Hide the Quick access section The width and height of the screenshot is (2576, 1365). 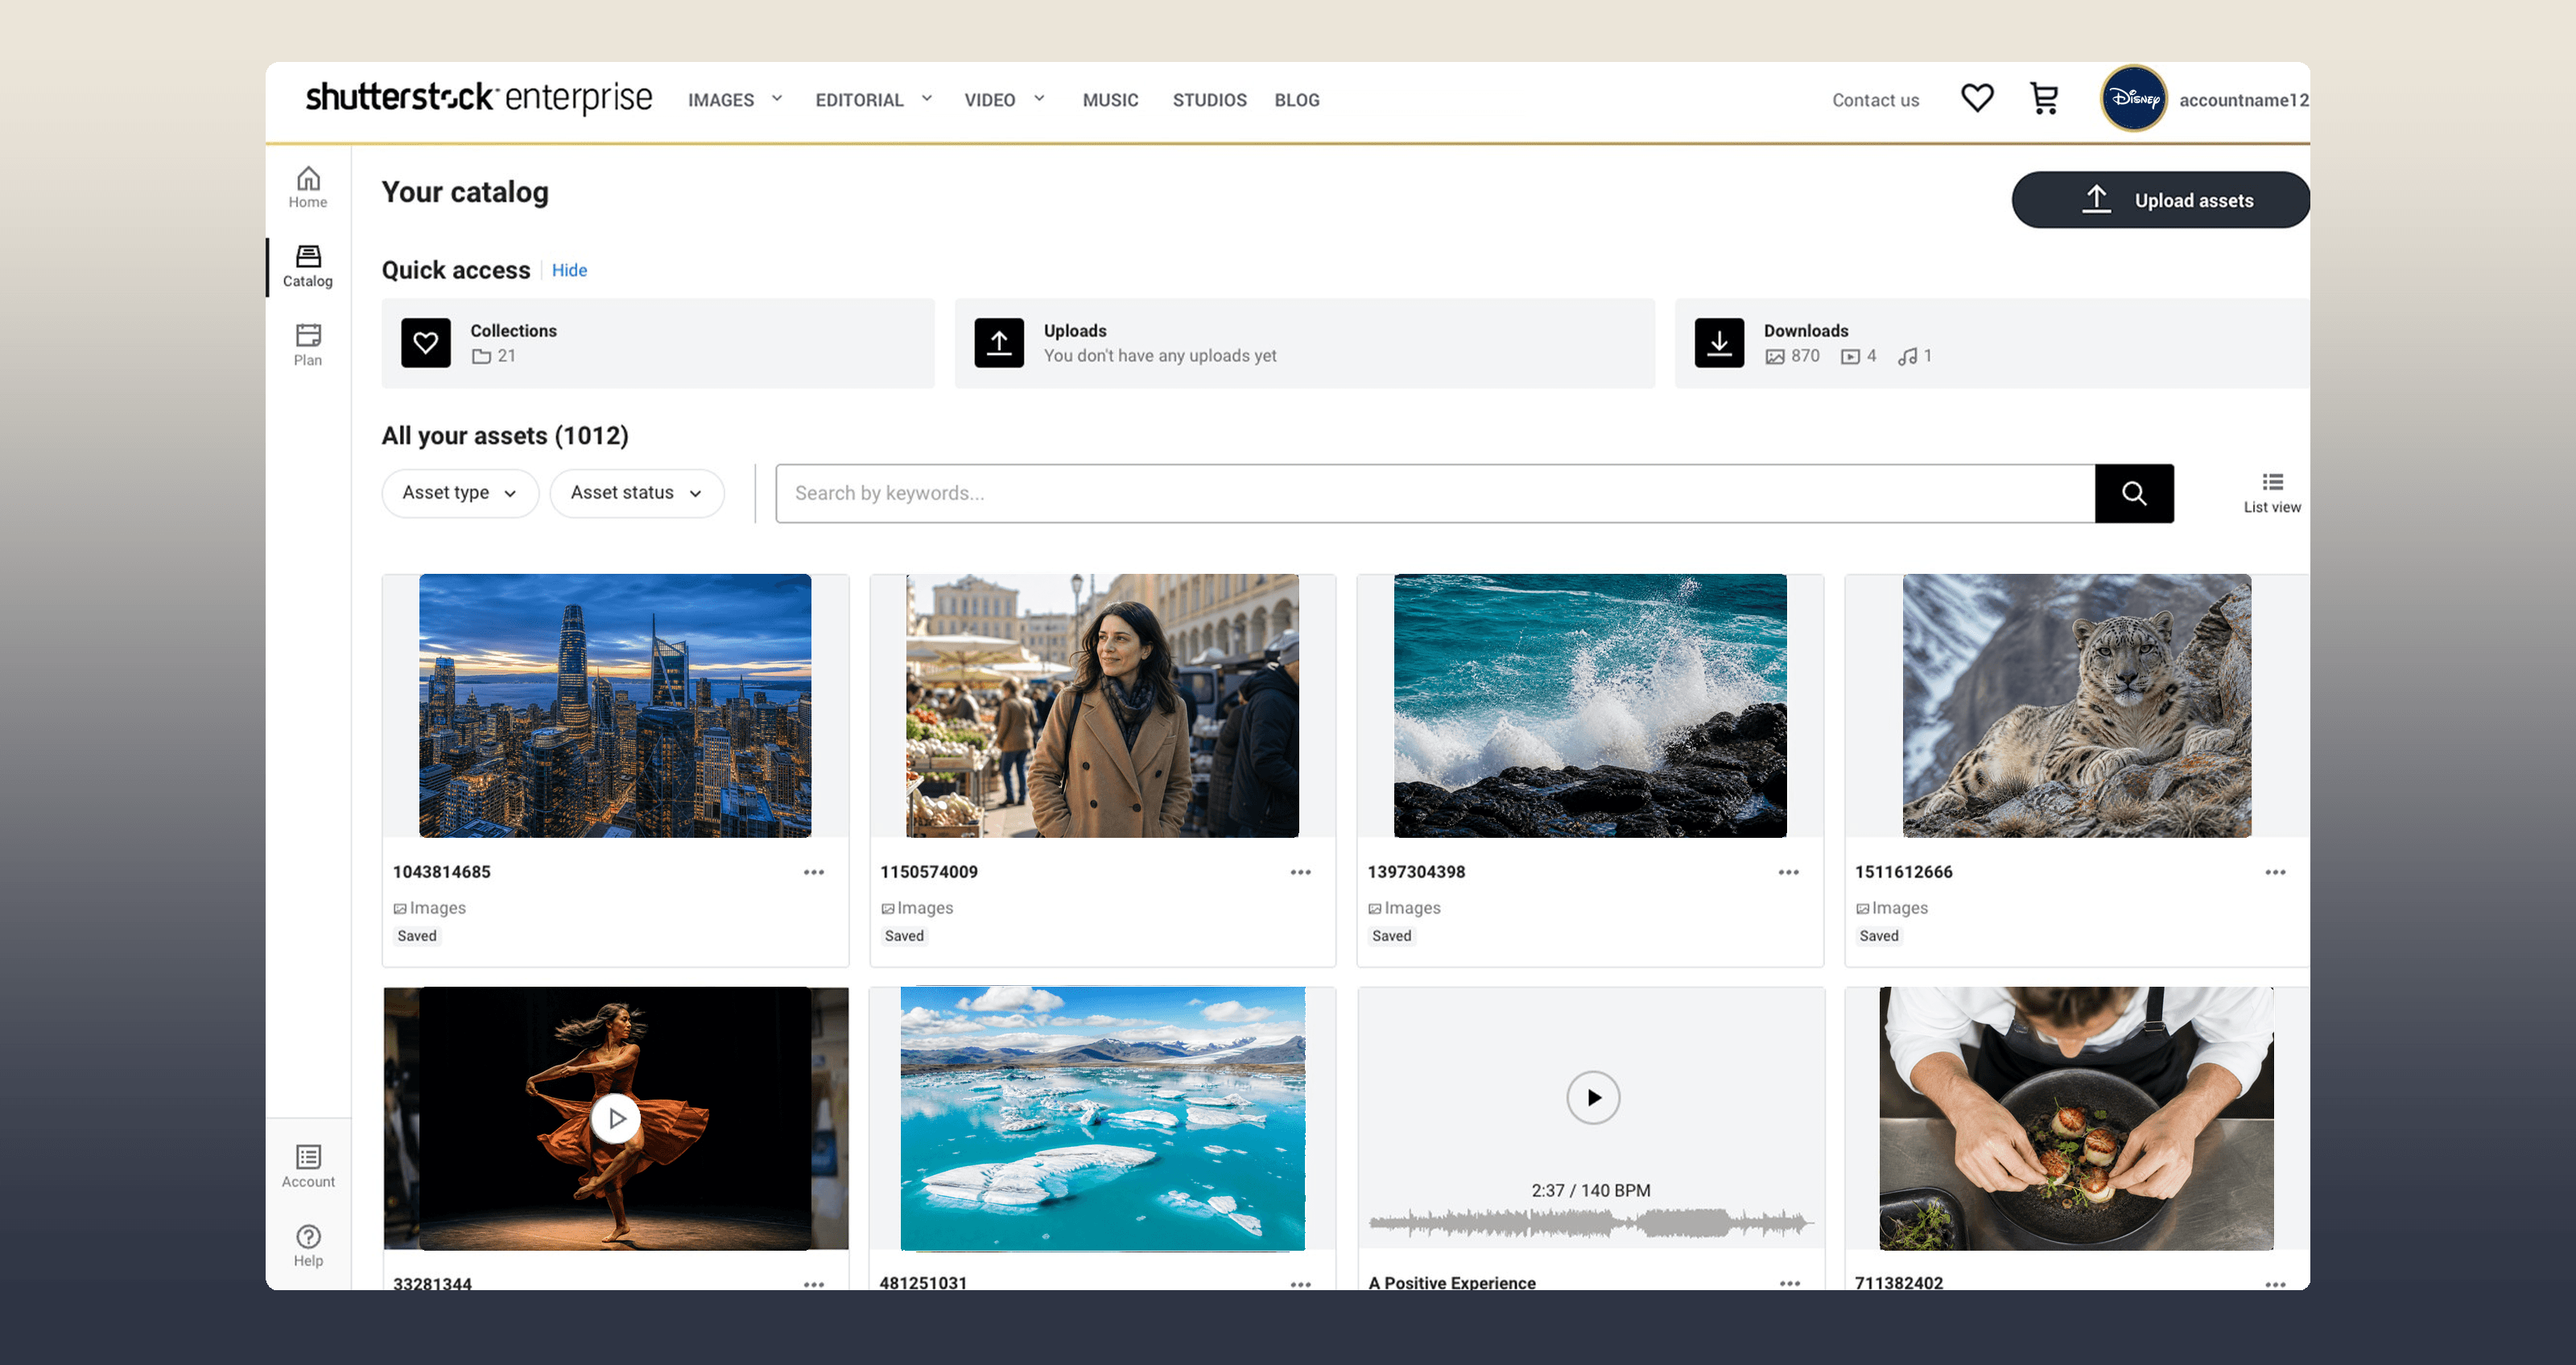click(569, 270)
